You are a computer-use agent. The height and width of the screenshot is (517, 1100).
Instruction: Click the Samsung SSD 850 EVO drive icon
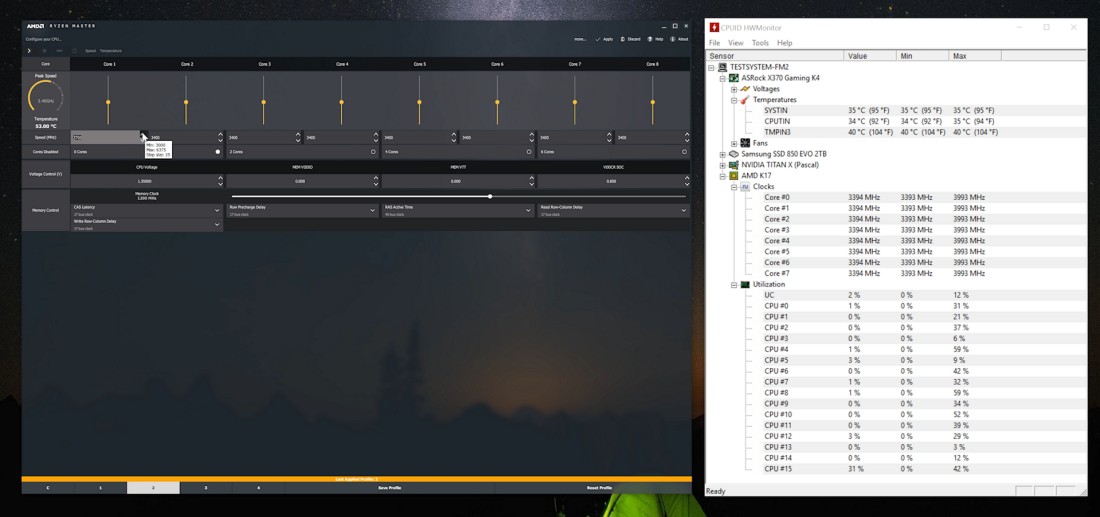click(734, 154)
